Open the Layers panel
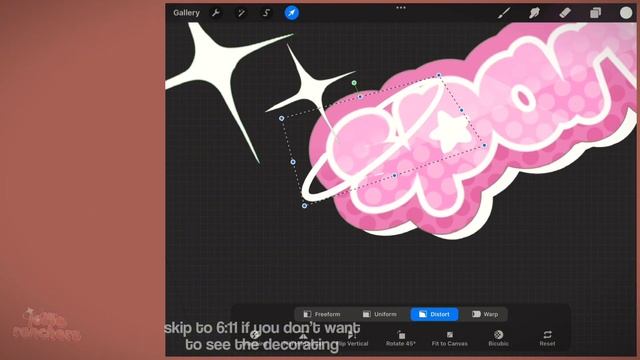The image size is (640, 360). pos(596,13)
